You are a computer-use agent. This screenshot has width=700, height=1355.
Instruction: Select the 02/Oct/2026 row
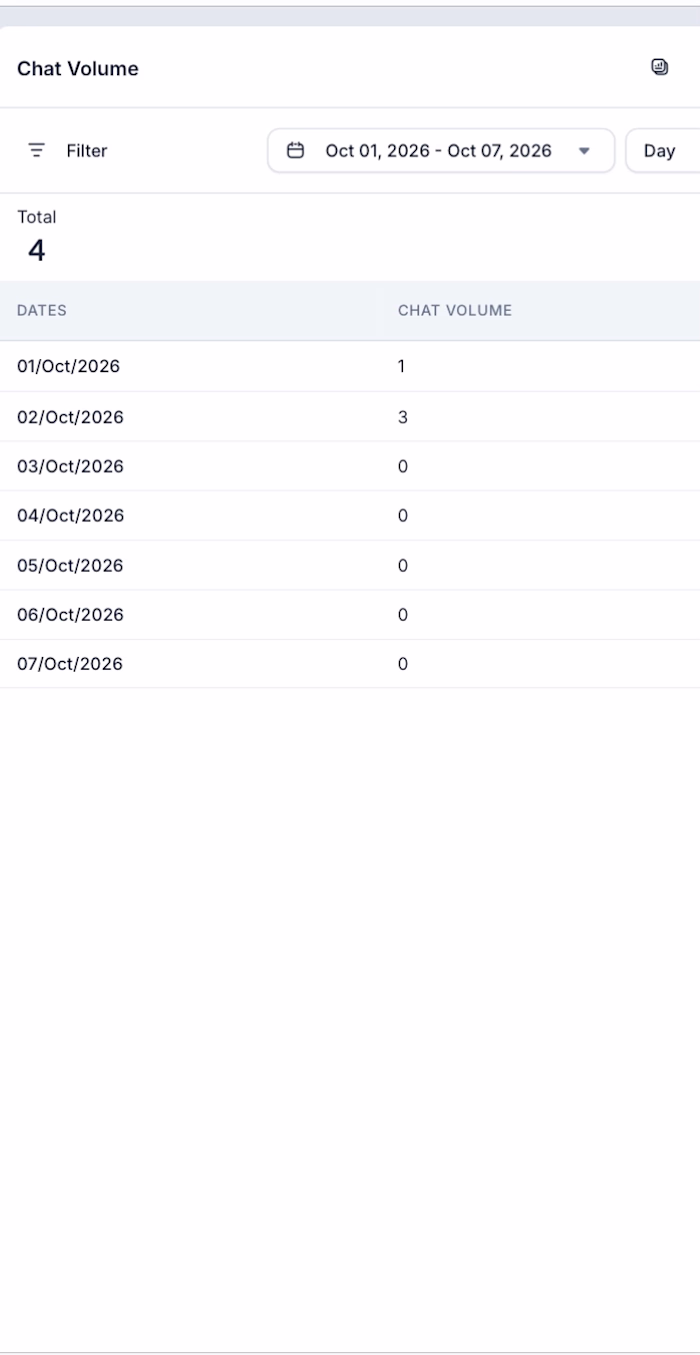coord(350,416)
